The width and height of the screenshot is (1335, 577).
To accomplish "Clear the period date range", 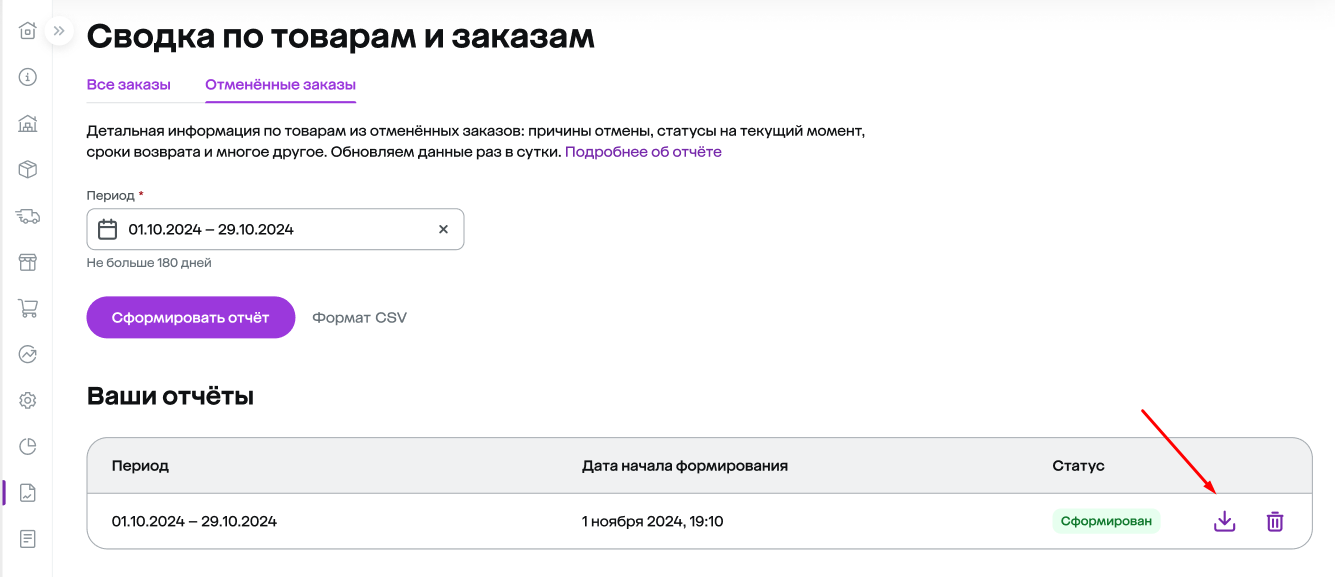I will [x=443, y=229].
